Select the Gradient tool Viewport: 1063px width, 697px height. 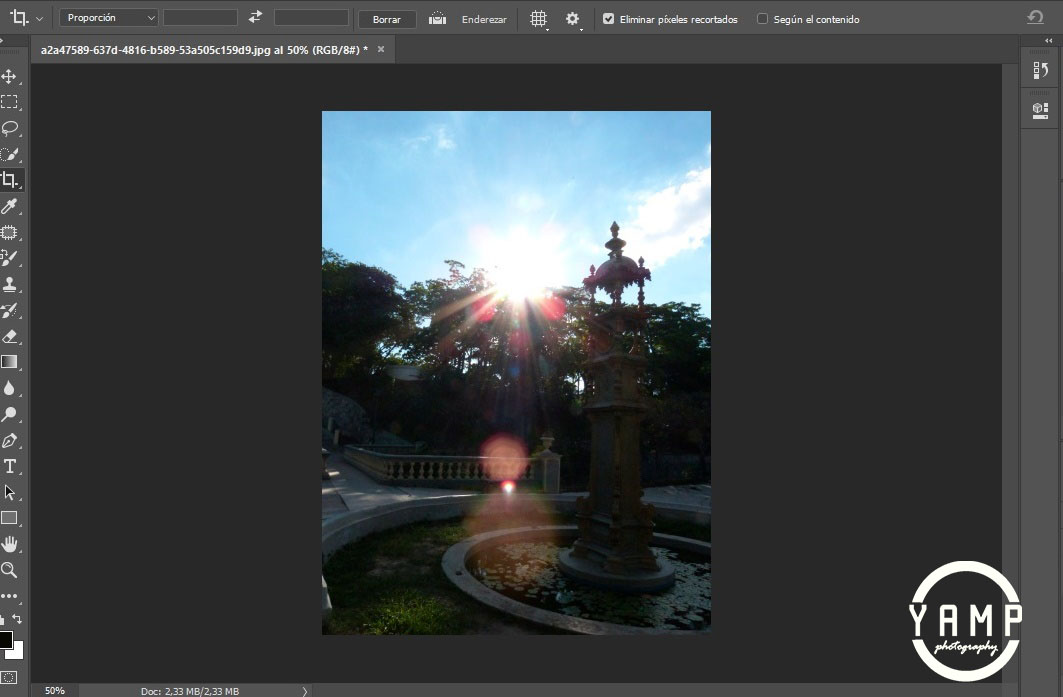point(9,362)
